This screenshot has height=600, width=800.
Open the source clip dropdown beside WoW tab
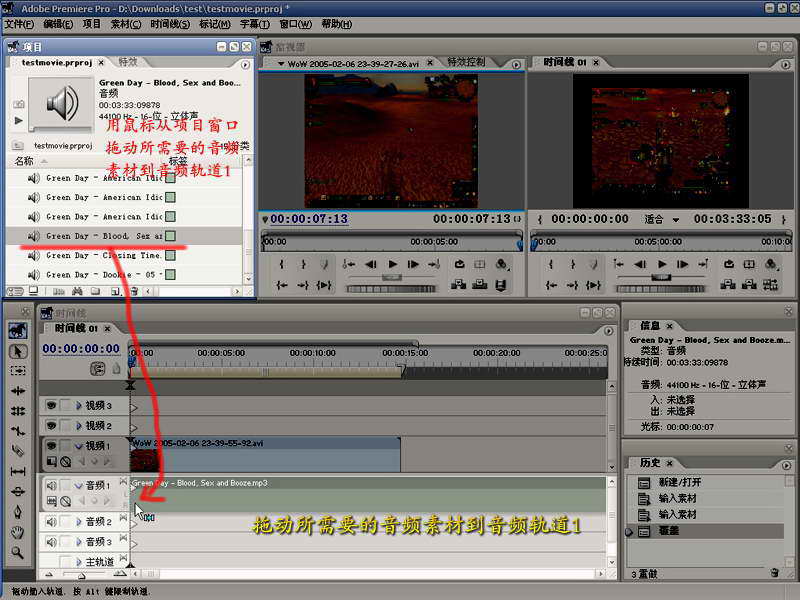(x=281, y=64)
